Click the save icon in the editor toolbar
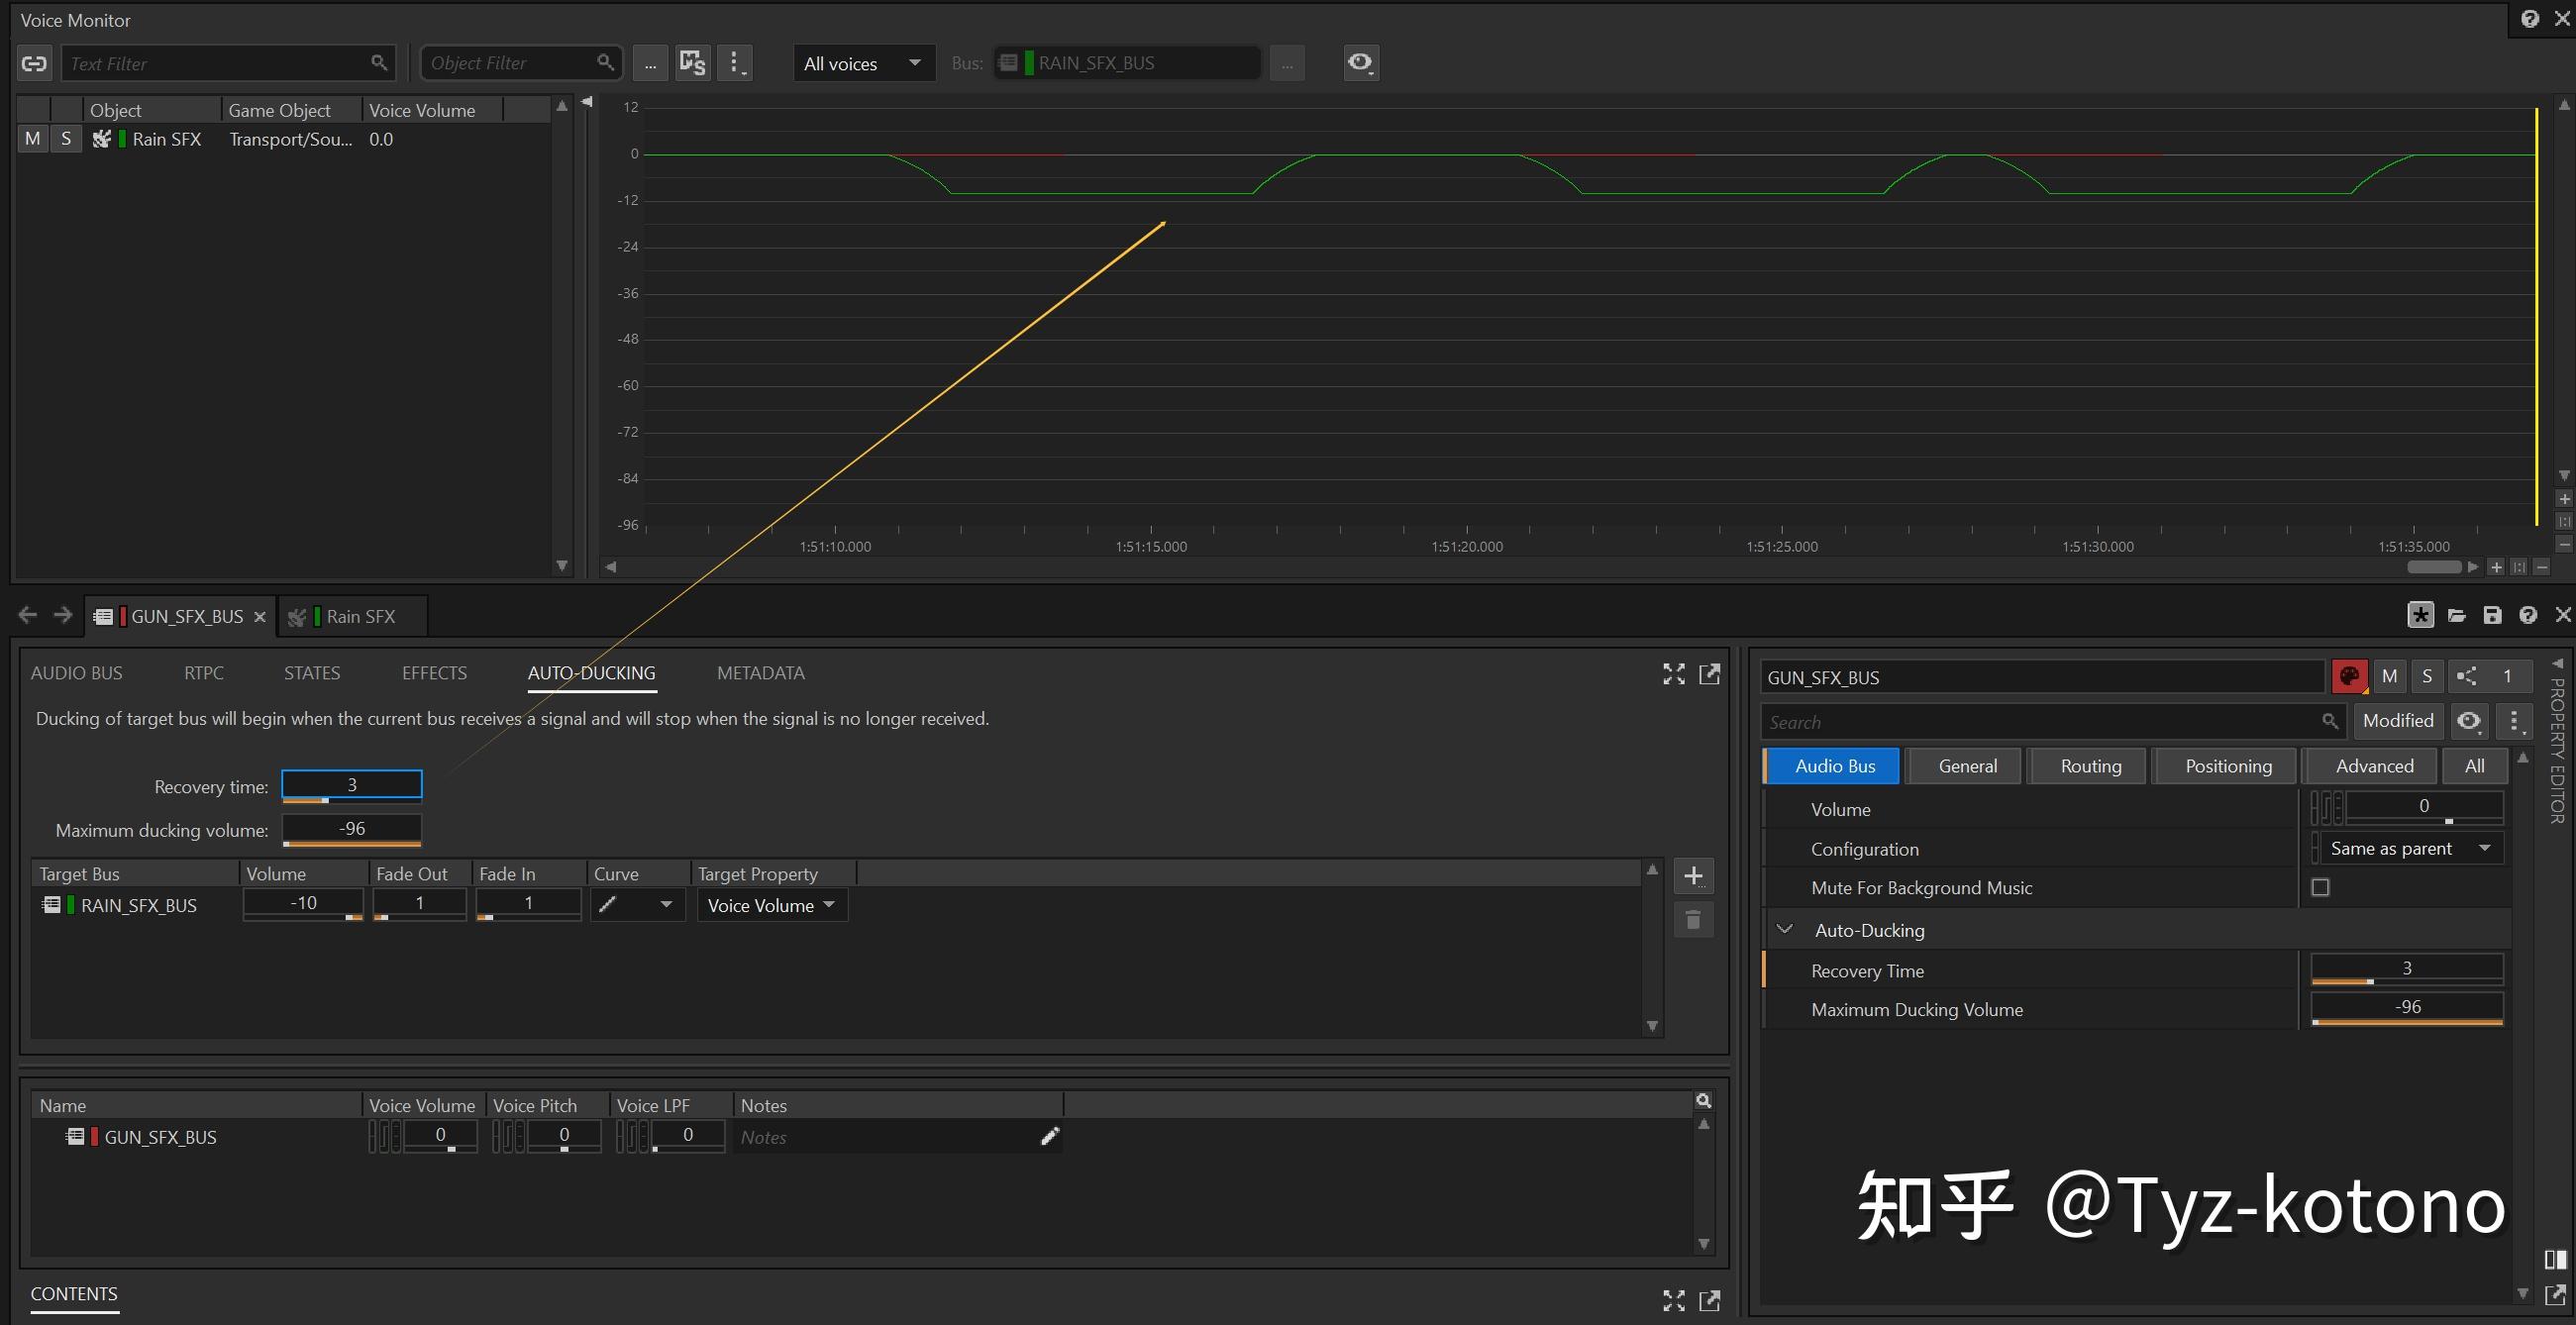Viewport: 2576px width, 1325px height. [x=2492, y=615]
